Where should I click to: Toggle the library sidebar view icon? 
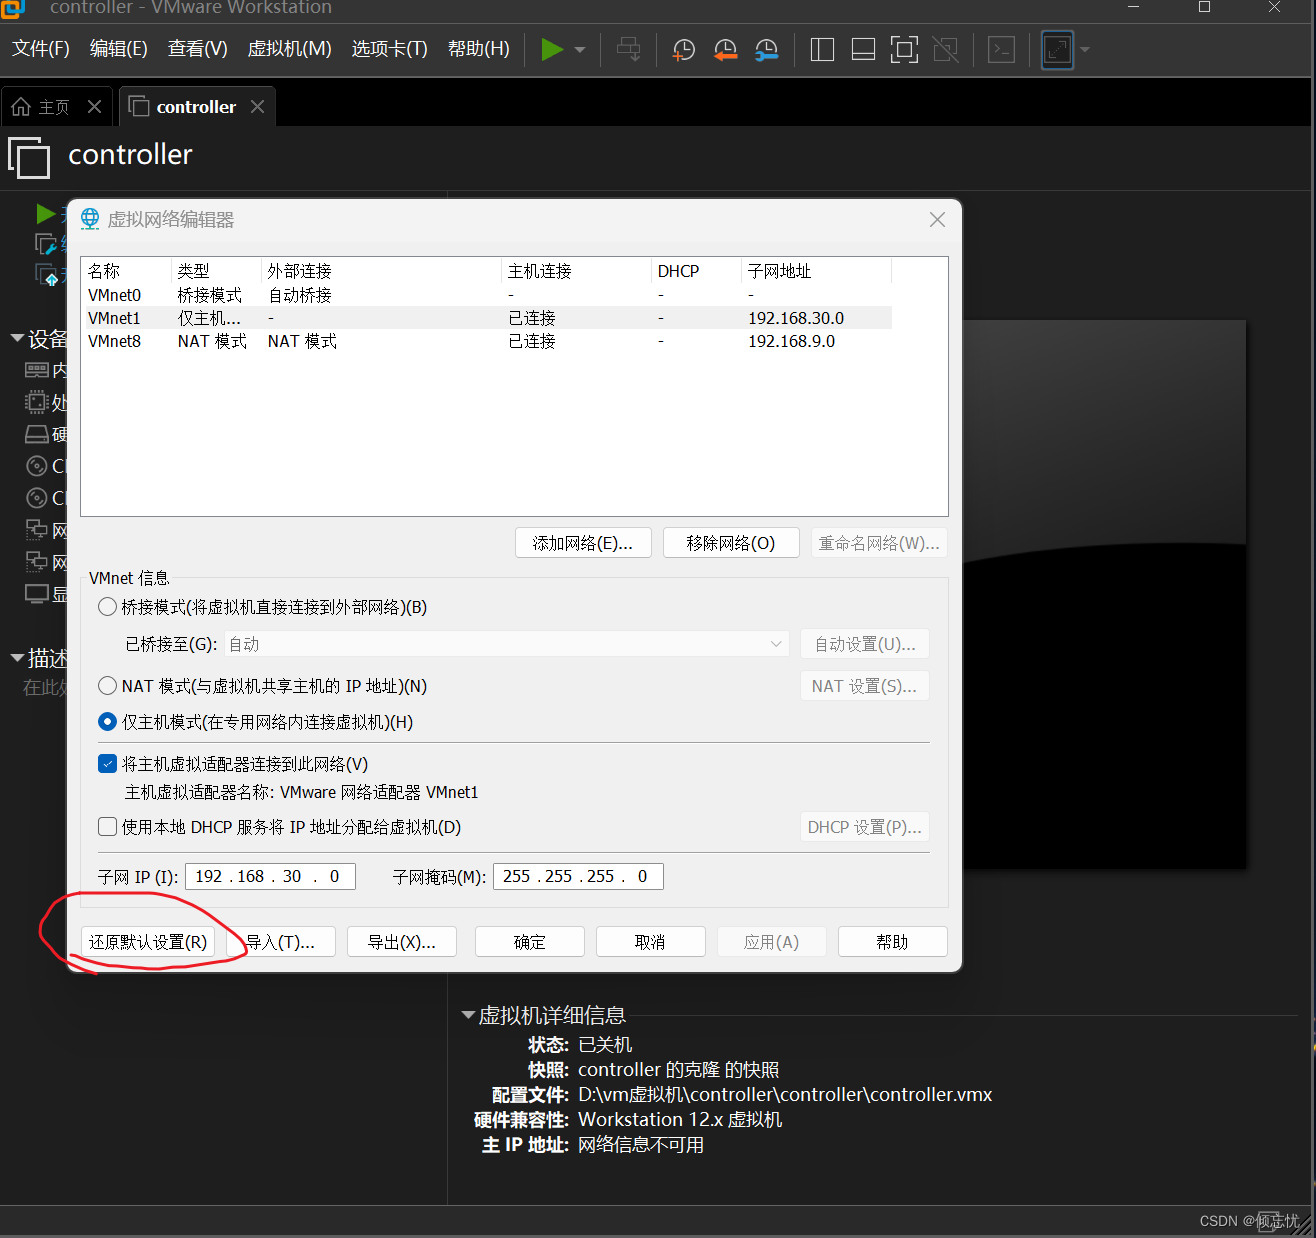coord(822,49)
